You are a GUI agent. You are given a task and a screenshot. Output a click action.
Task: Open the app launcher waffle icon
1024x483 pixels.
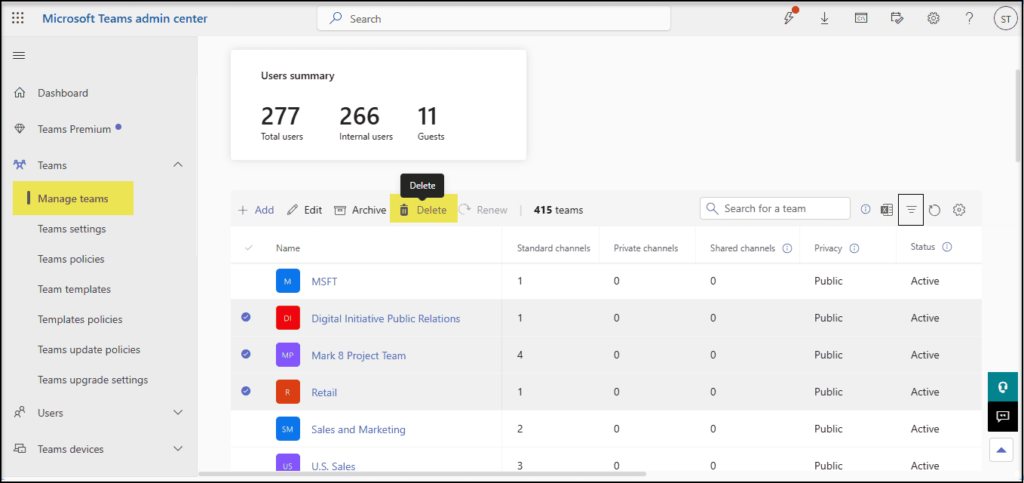18,18
